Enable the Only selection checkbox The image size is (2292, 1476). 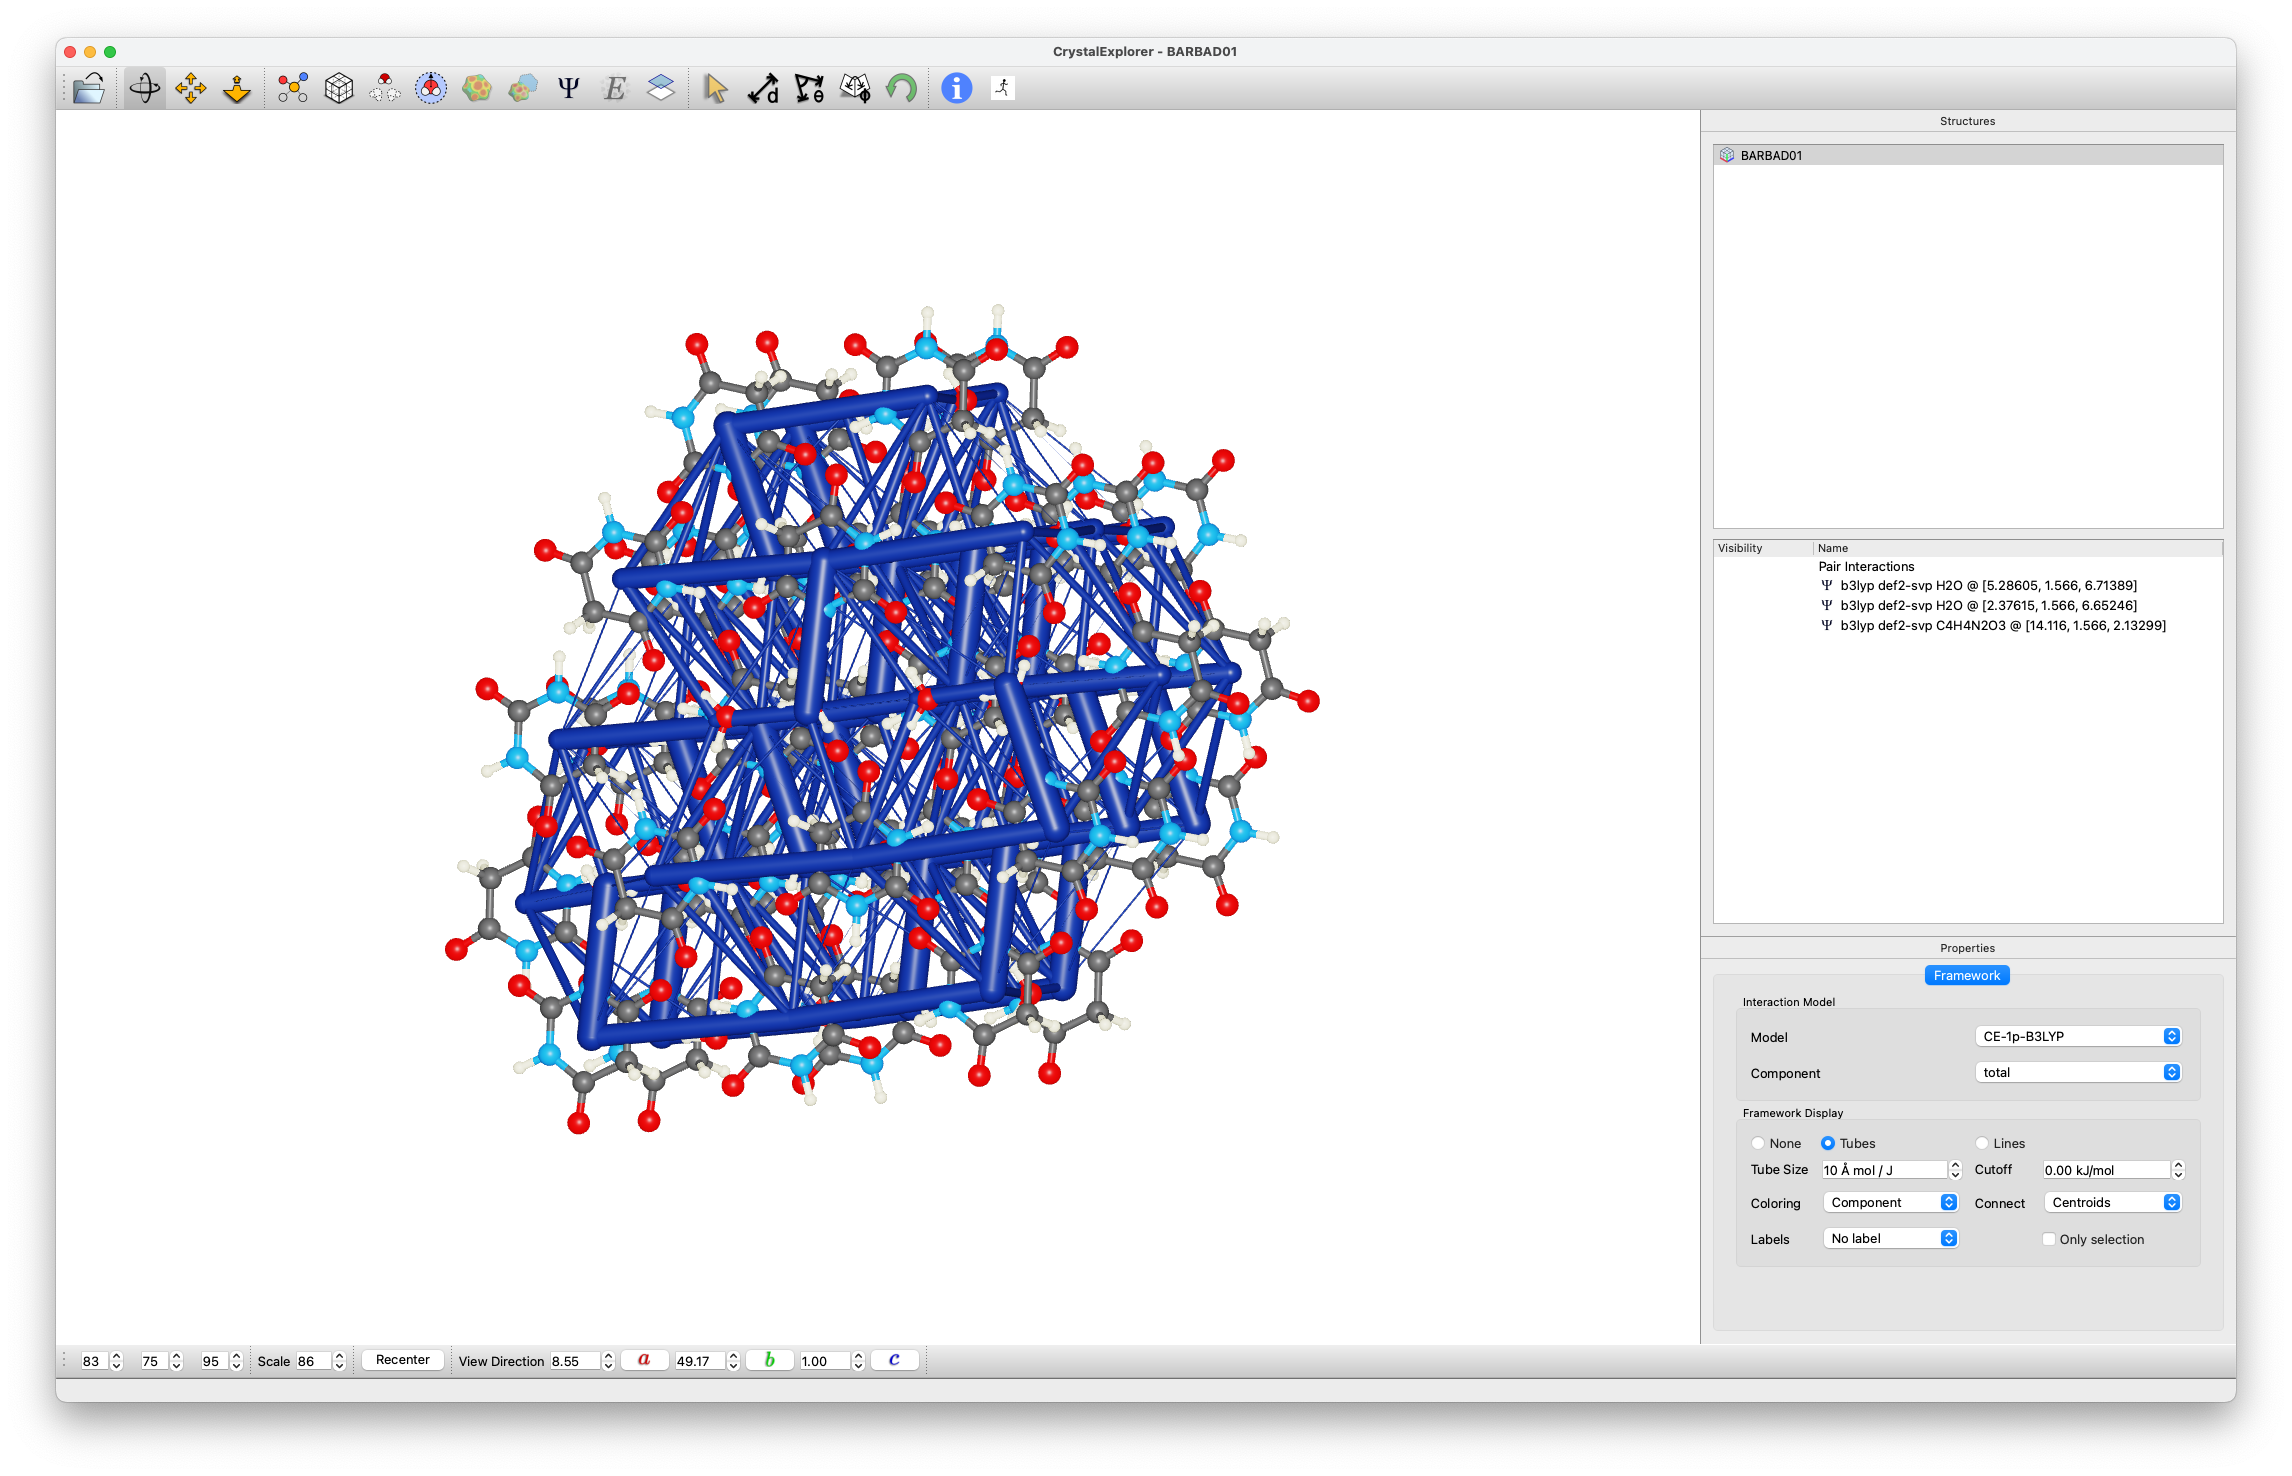(x=2049, y=1239)
